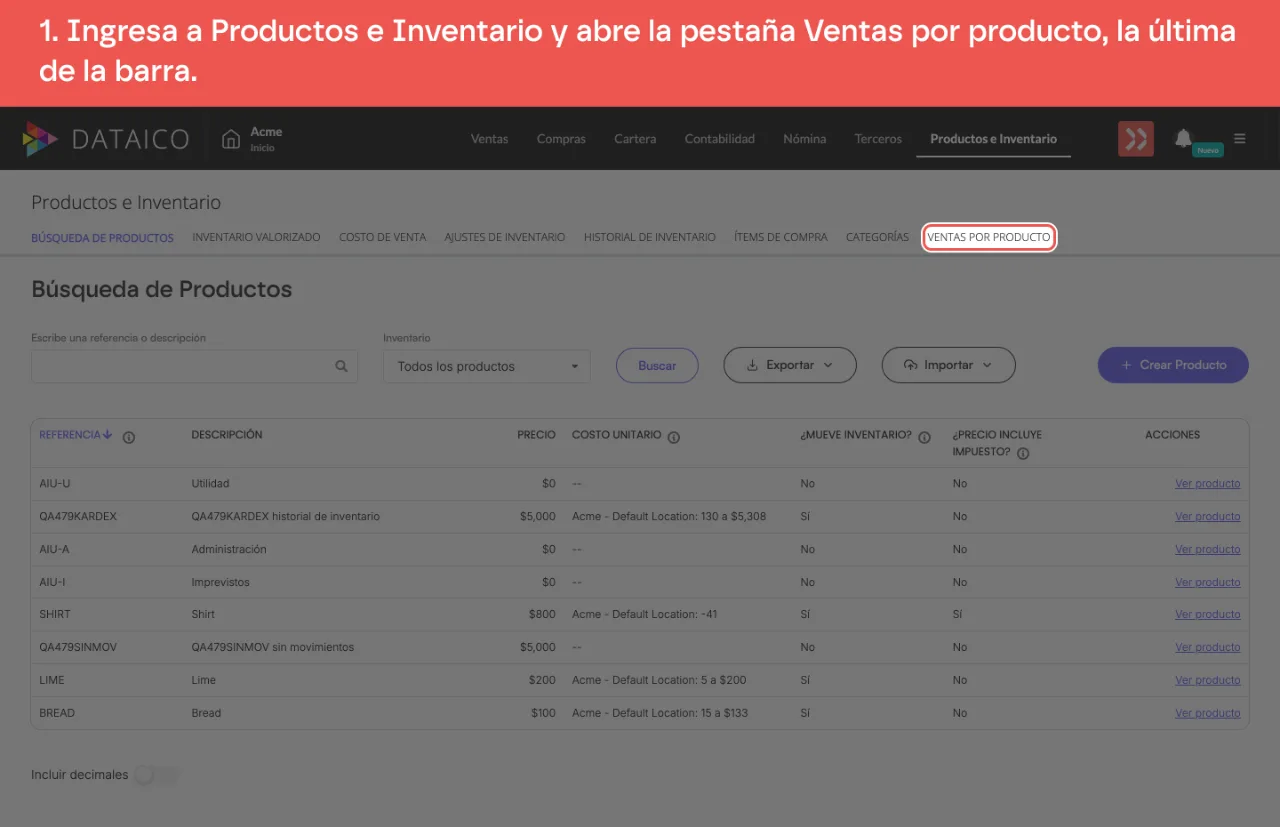Click info icon next to Costo Unitario

674,437
